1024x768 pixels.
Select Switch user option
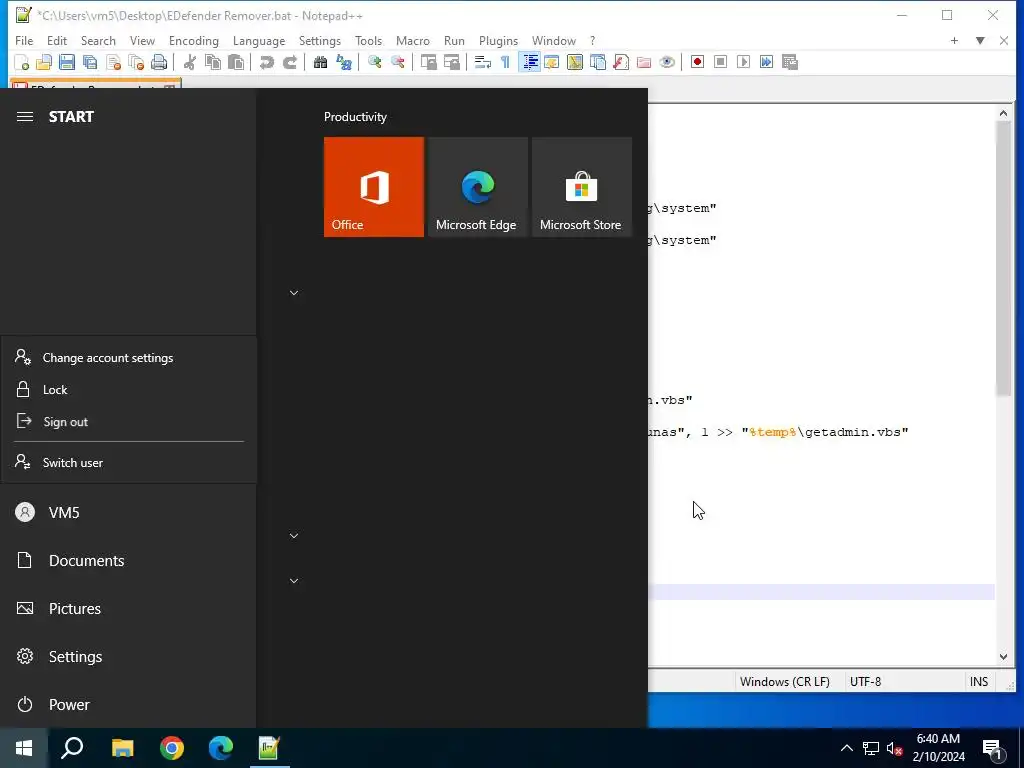[x=129, y=462]
